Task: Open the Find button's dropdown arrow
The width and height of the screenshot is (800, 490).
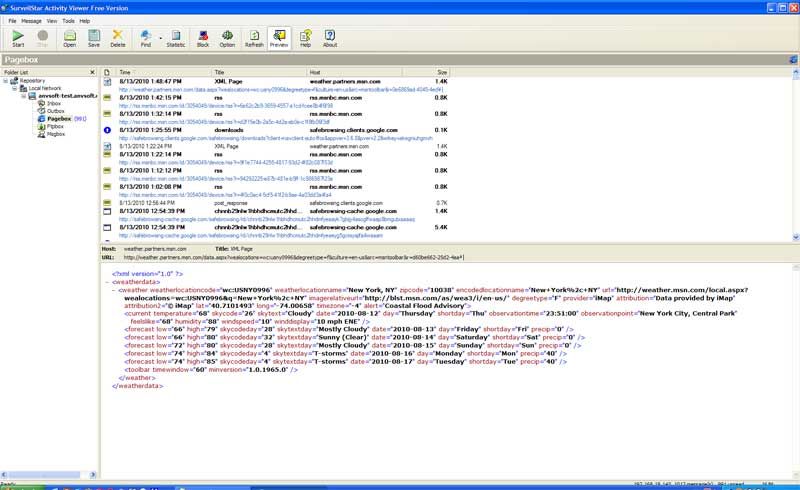Action: click(160, 38)
